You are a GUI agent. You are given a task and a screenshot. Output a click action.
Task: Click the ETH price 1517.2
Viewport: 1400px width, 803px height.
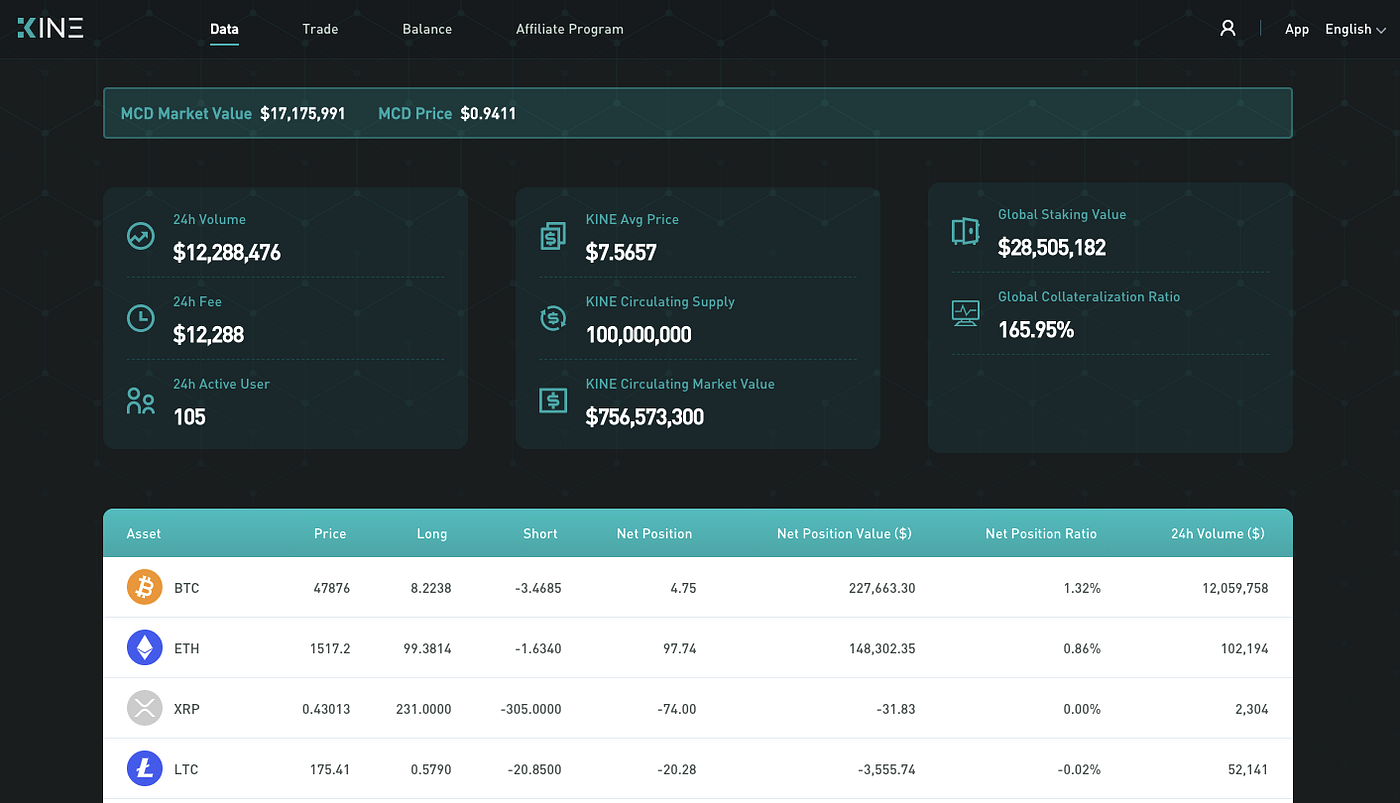point(330,648)
